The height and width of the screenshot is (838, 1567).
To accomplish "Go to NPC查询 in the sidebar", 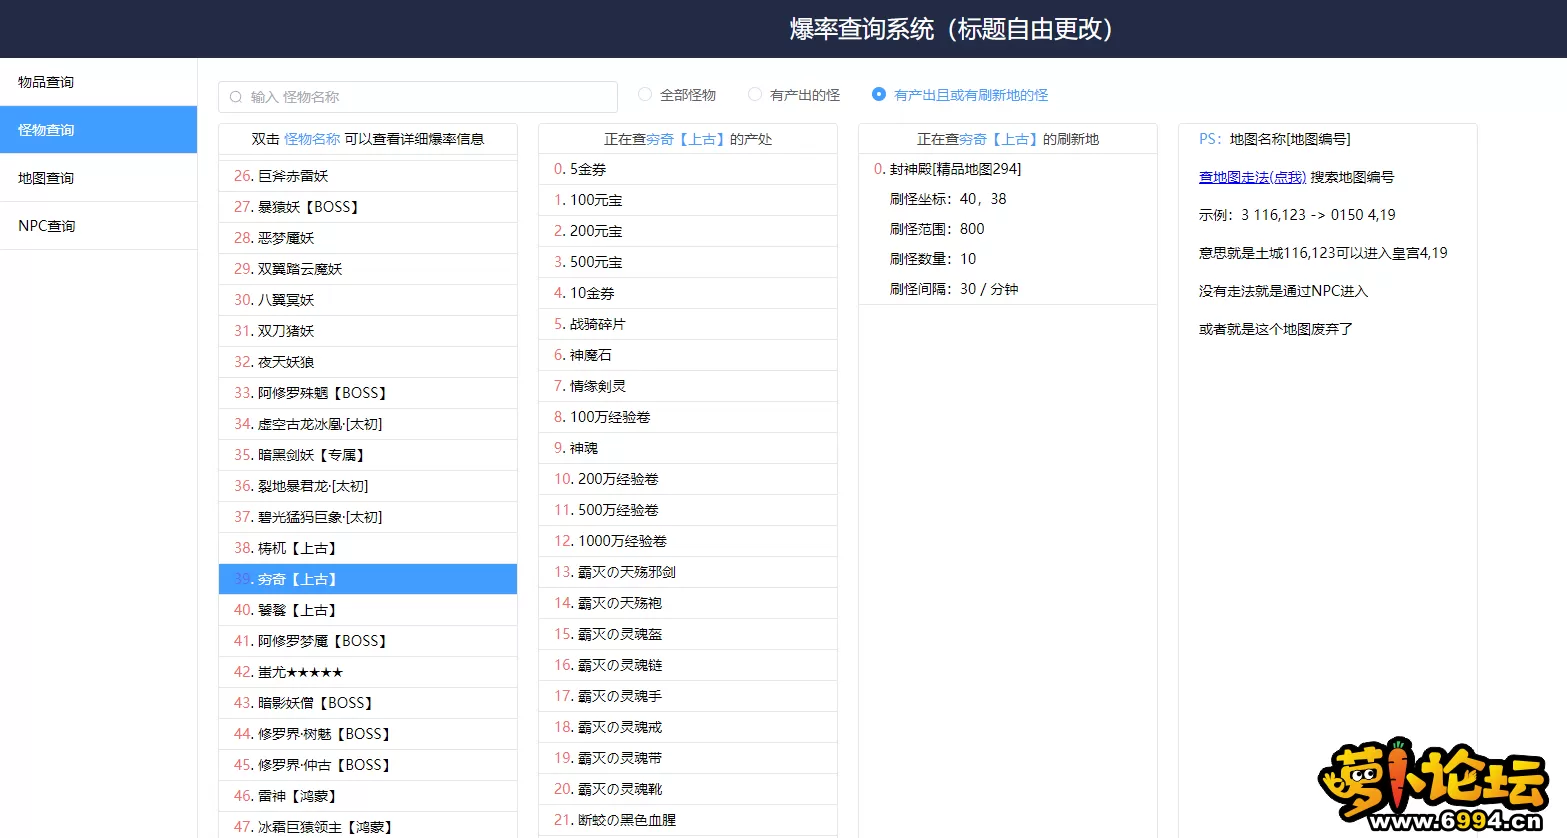I will [98, 226].
